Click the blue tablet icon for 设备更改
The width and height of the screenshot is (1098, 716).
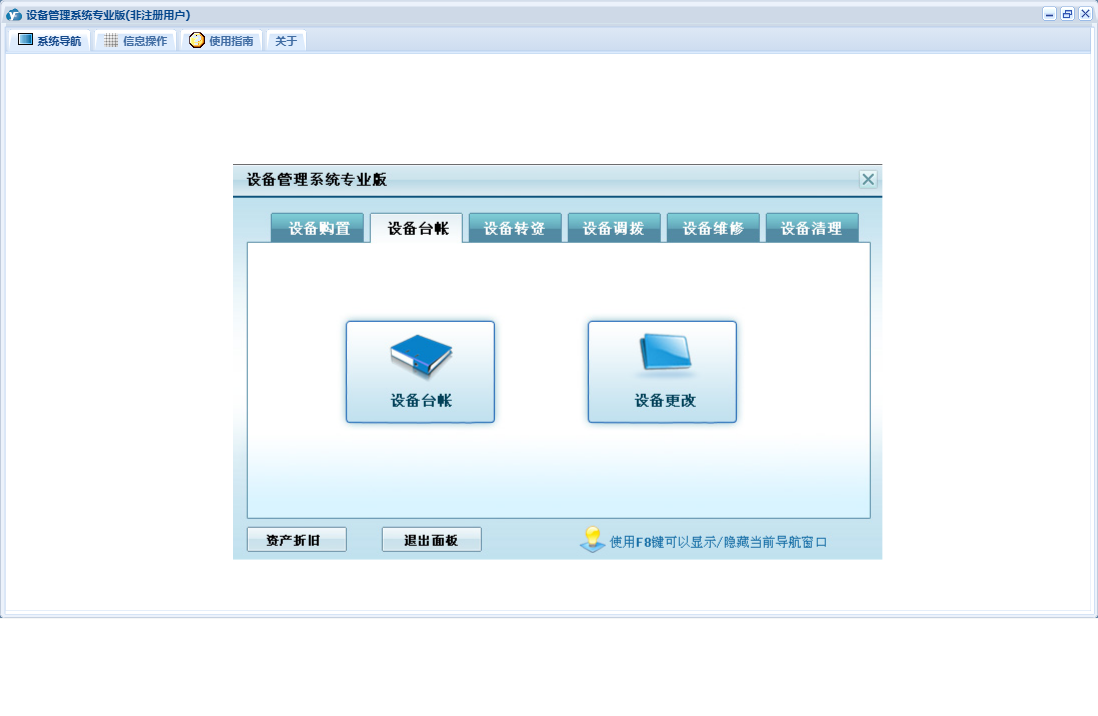pos(662,355)
